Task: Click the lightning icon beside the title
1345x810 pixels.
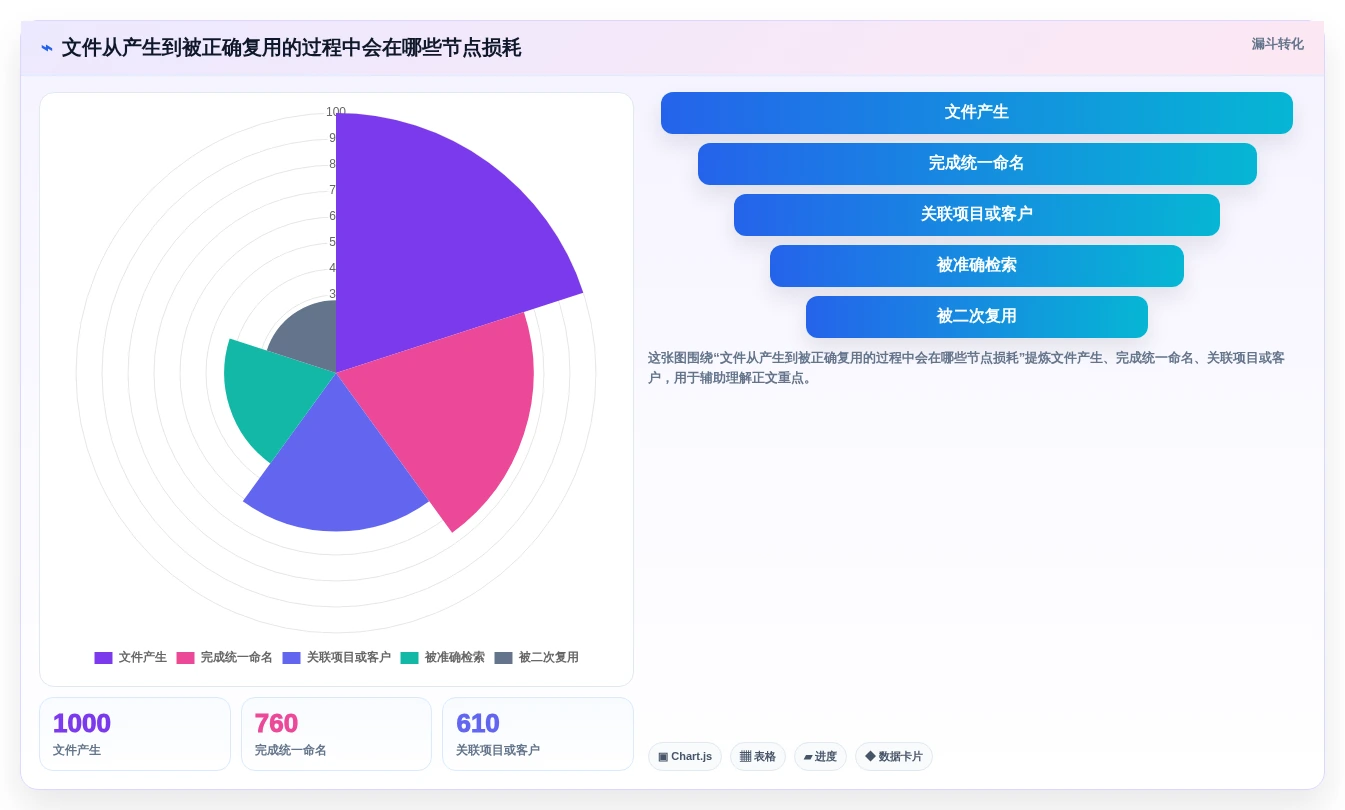Action: tap(47, 48)
